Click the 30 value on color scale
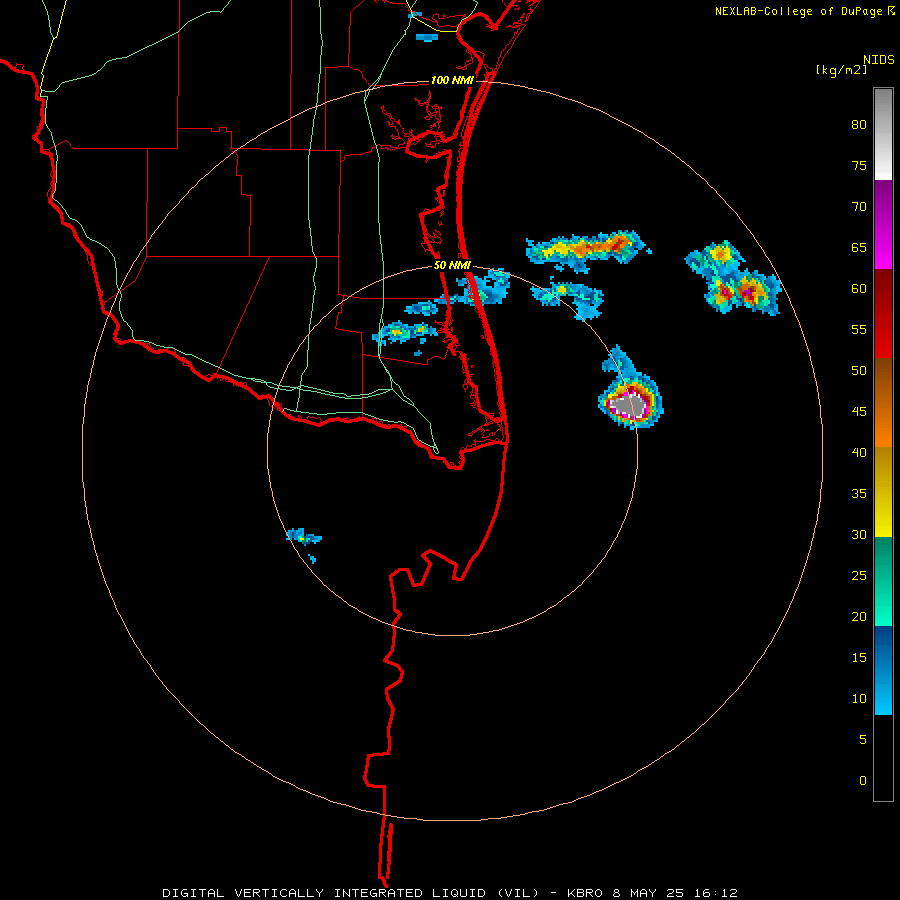Screen dimensions: 900x900 859,535
